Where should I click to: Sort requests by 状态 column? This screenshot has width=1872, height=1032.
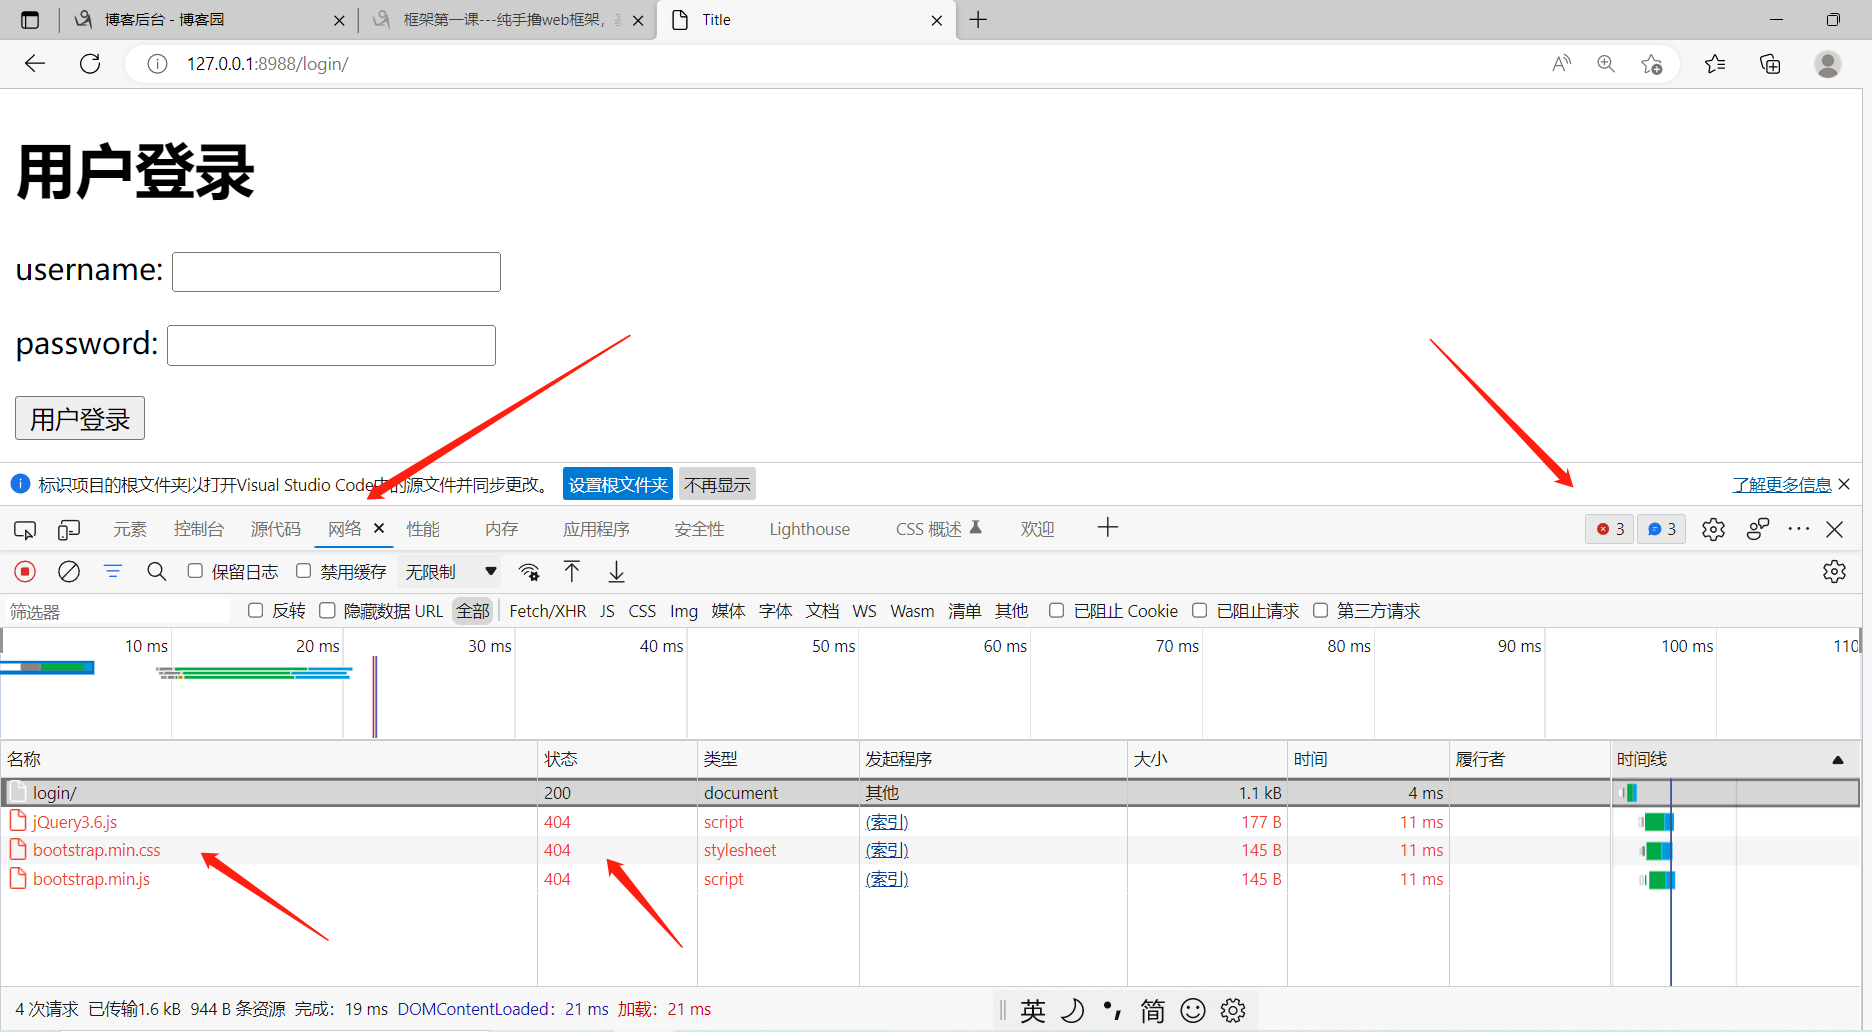[617, 759]
